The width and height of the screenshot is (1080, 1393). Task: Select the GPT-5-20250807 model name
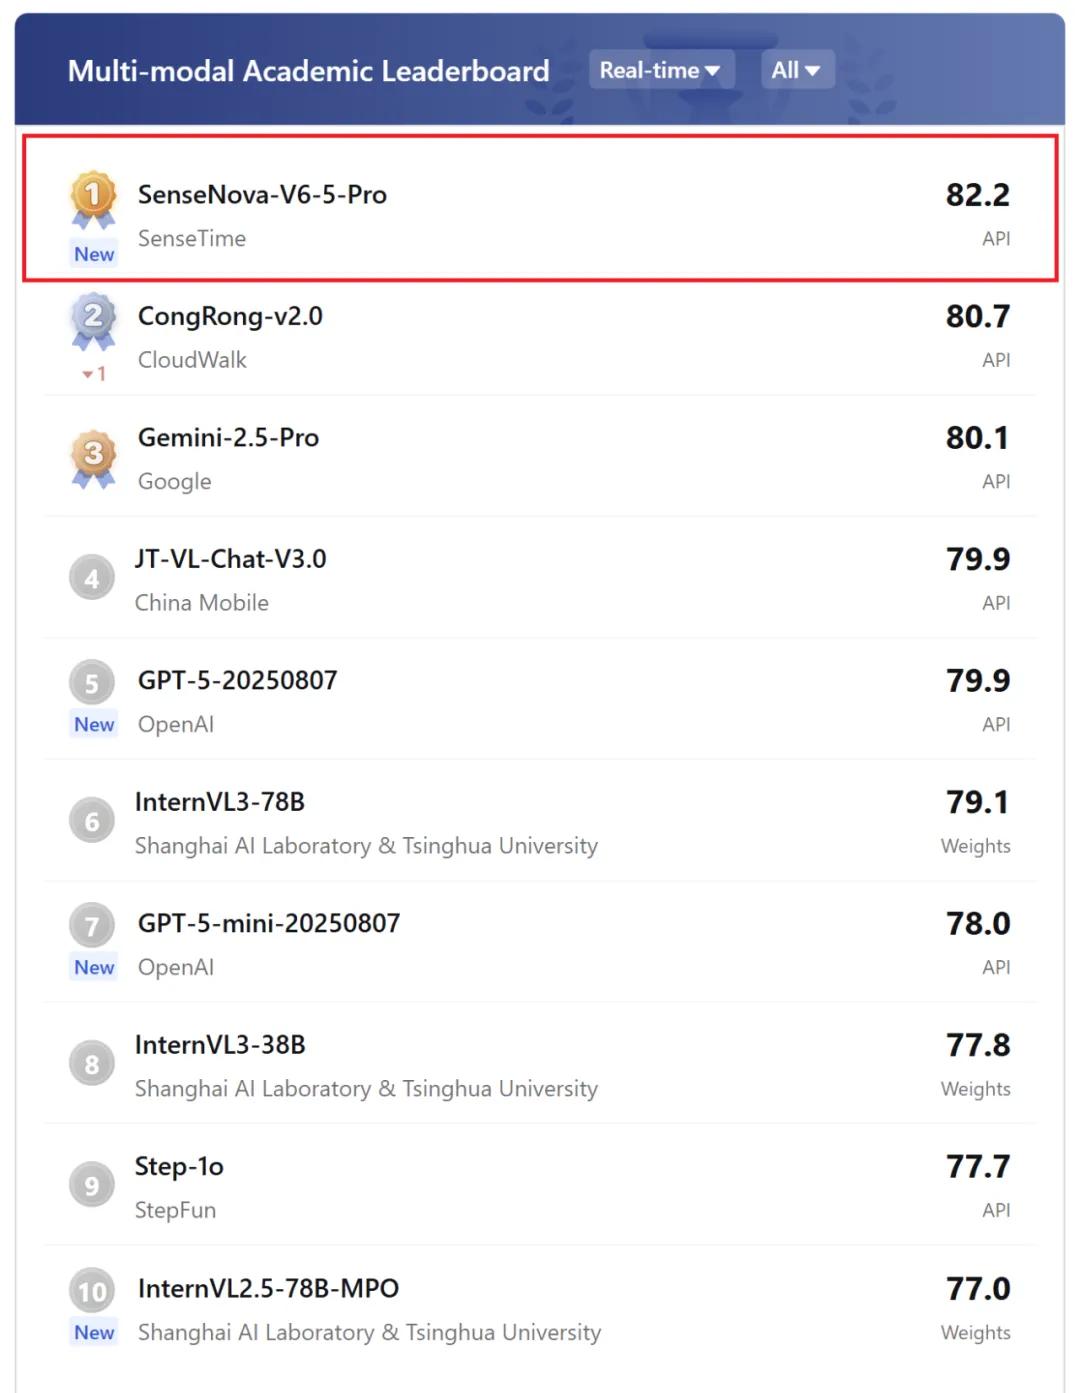pyautogui.click(x=238, y=680)
